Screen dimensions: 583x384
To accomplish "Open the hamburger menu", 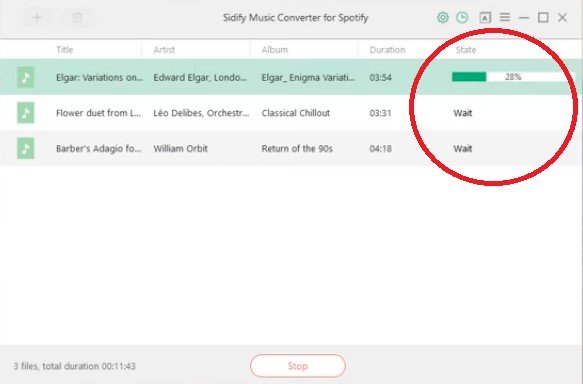I will tap(505, 17).
